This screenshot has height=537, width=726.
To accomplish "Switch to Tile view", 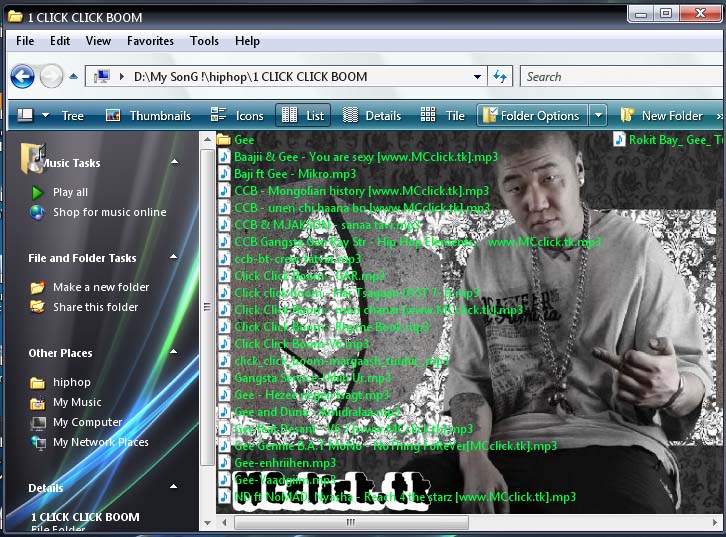I will 442,116.
